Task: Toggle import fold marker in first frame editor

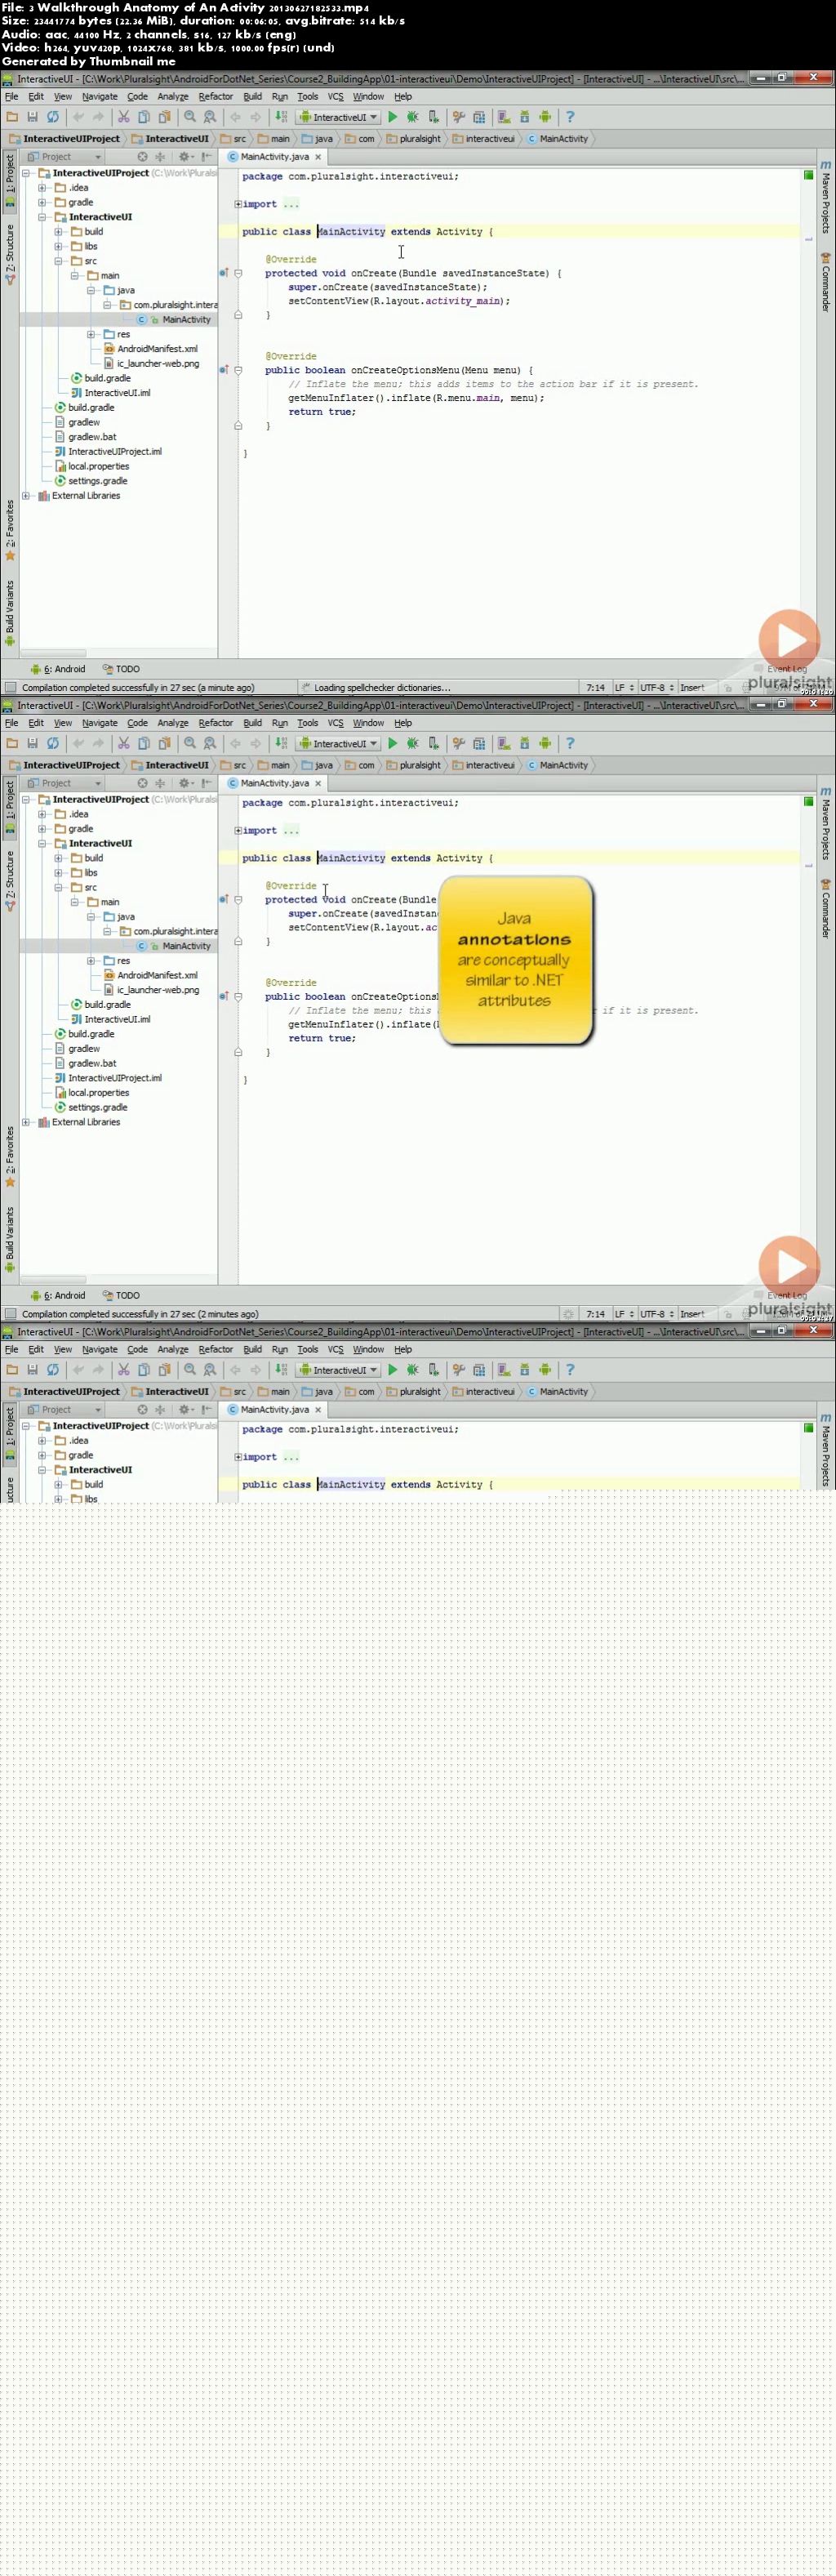Action: (x=238, y=204)
